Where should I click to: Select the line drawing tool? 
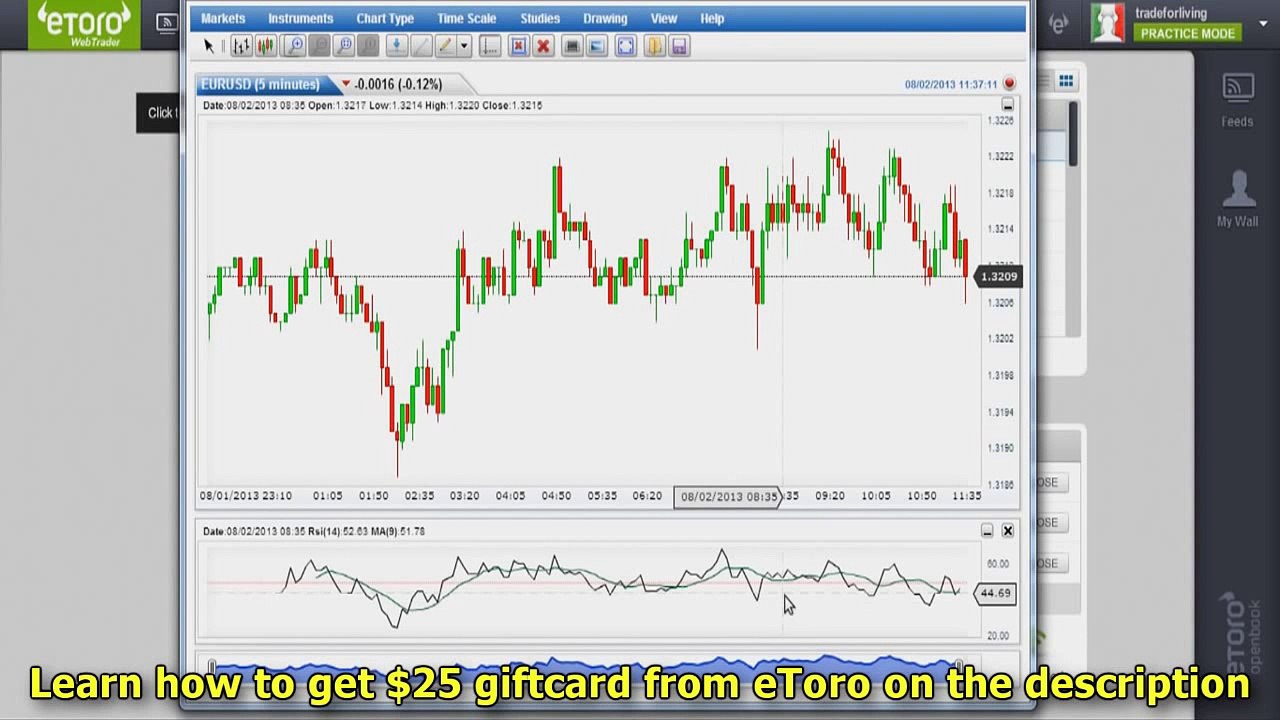pos(421,46)
